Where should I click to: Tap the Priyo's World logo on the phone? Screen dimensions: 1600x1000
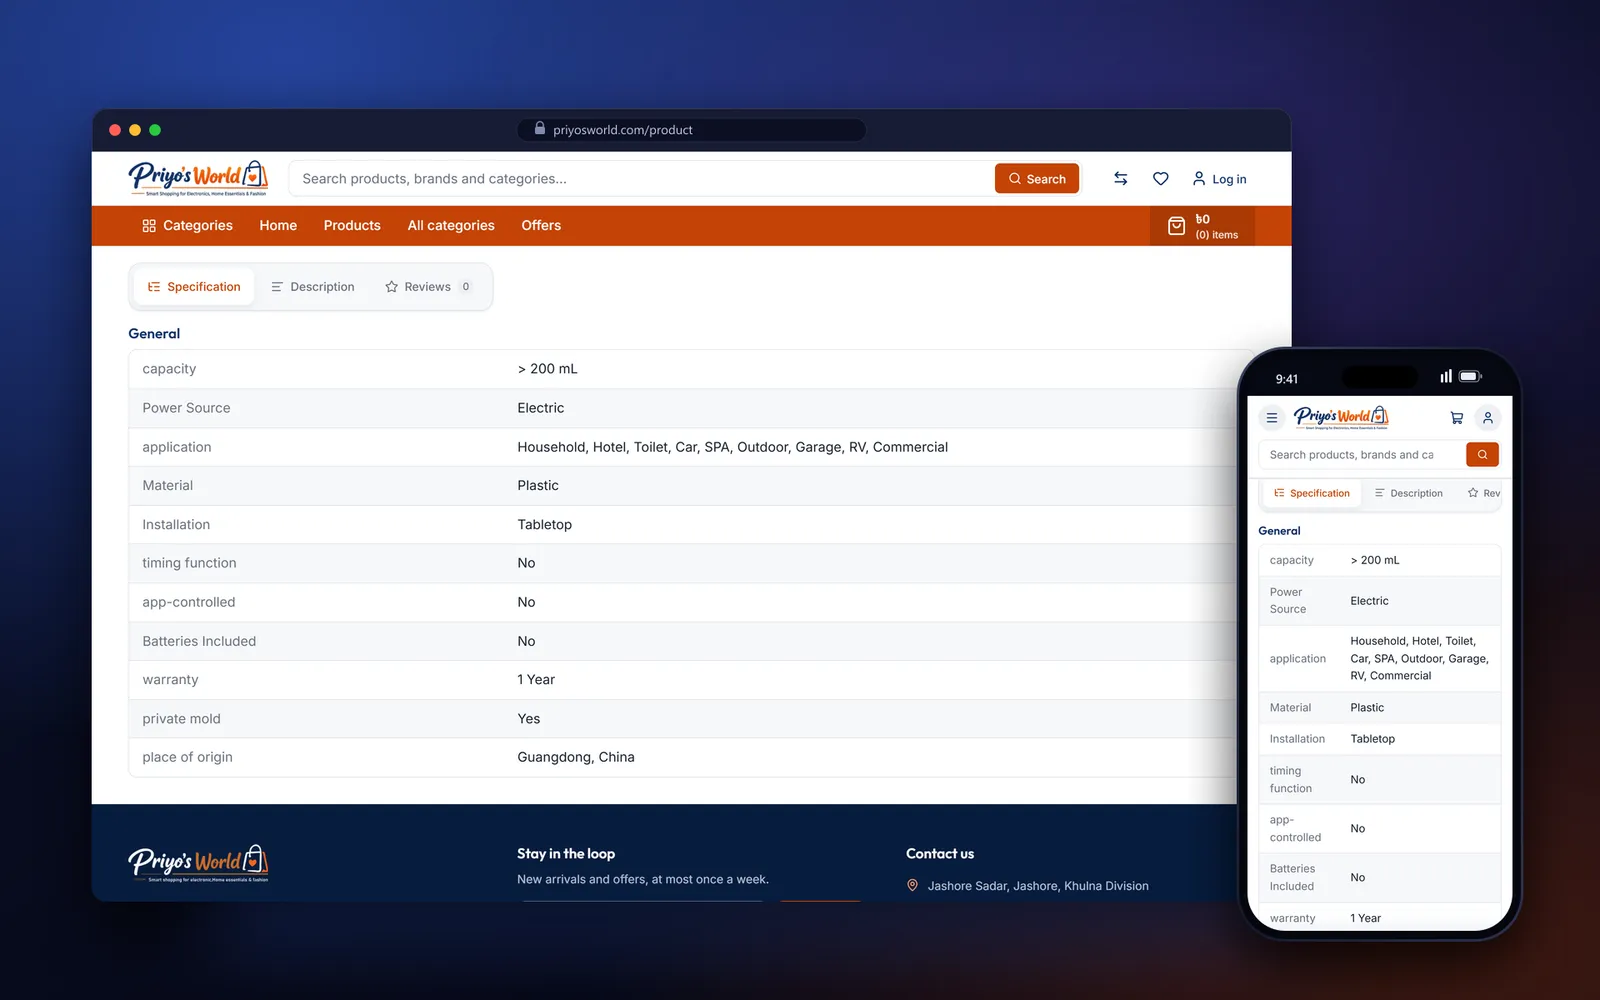pyautogui.click(x=1341, y=417)
